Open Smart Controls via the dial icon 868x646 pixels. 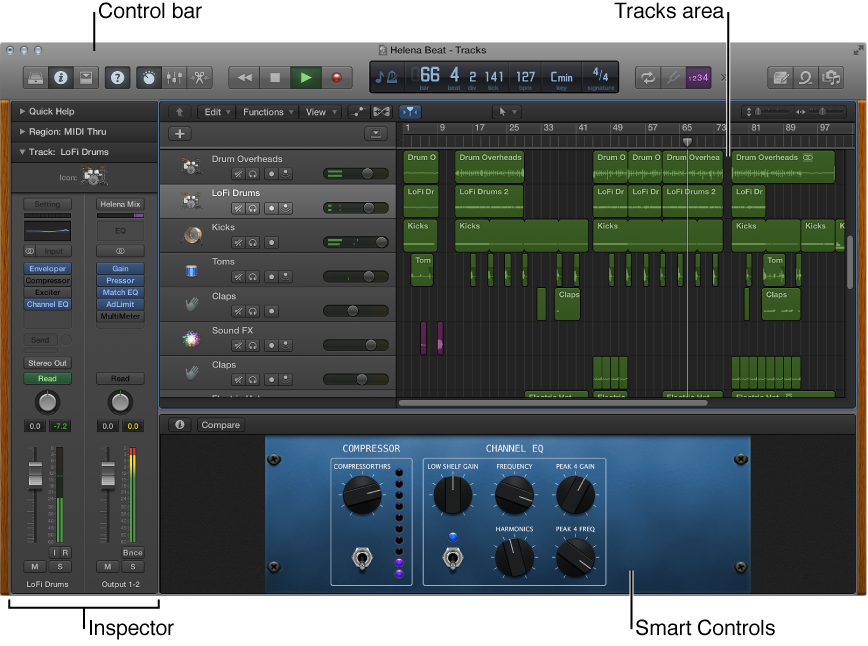(147, 78)
